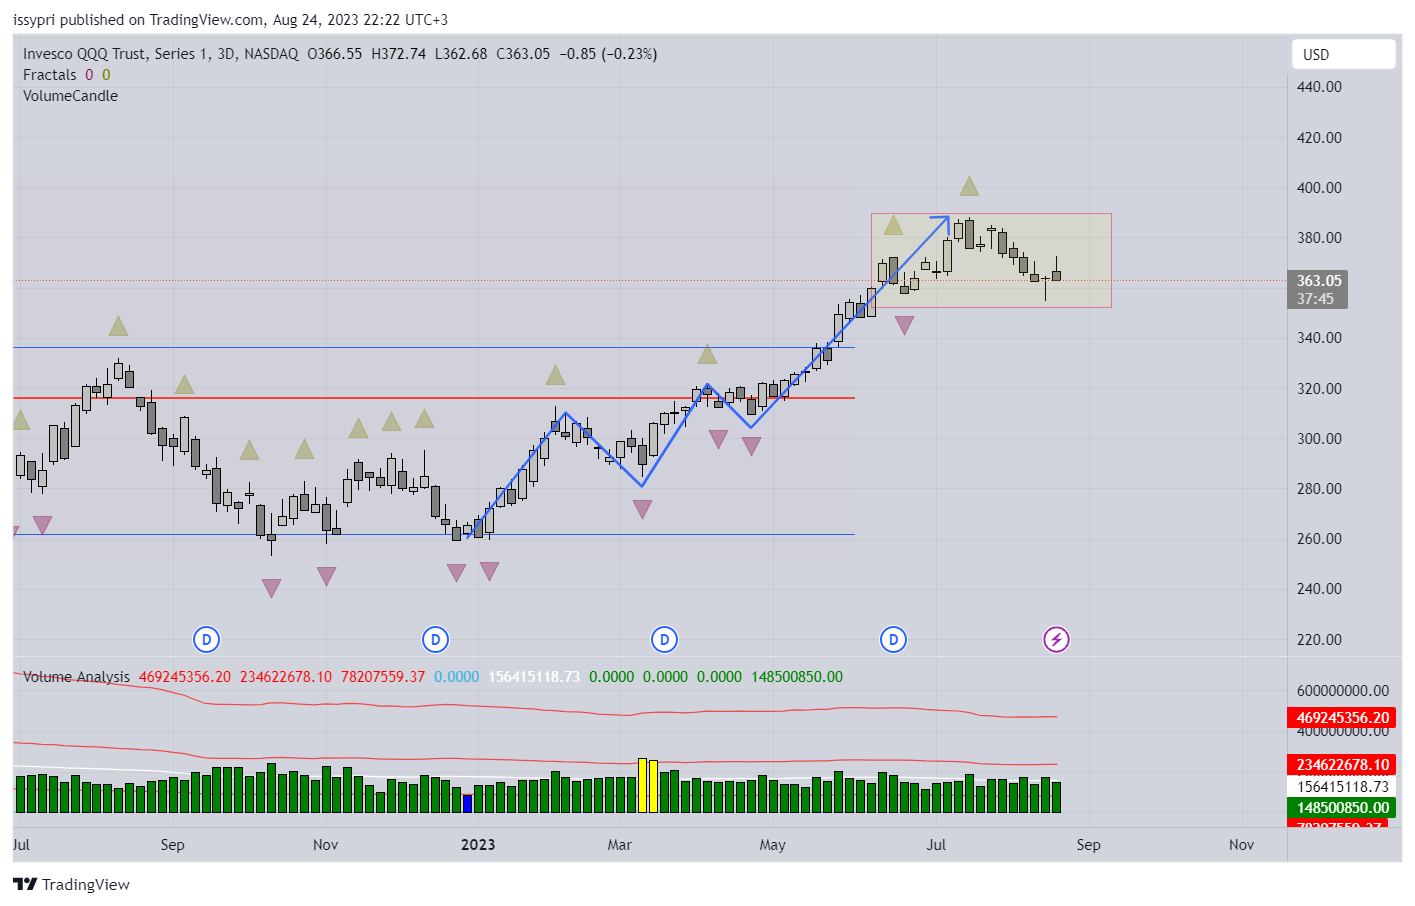Click the change value −0.85 (−0.23%)

tap(608, 54)
